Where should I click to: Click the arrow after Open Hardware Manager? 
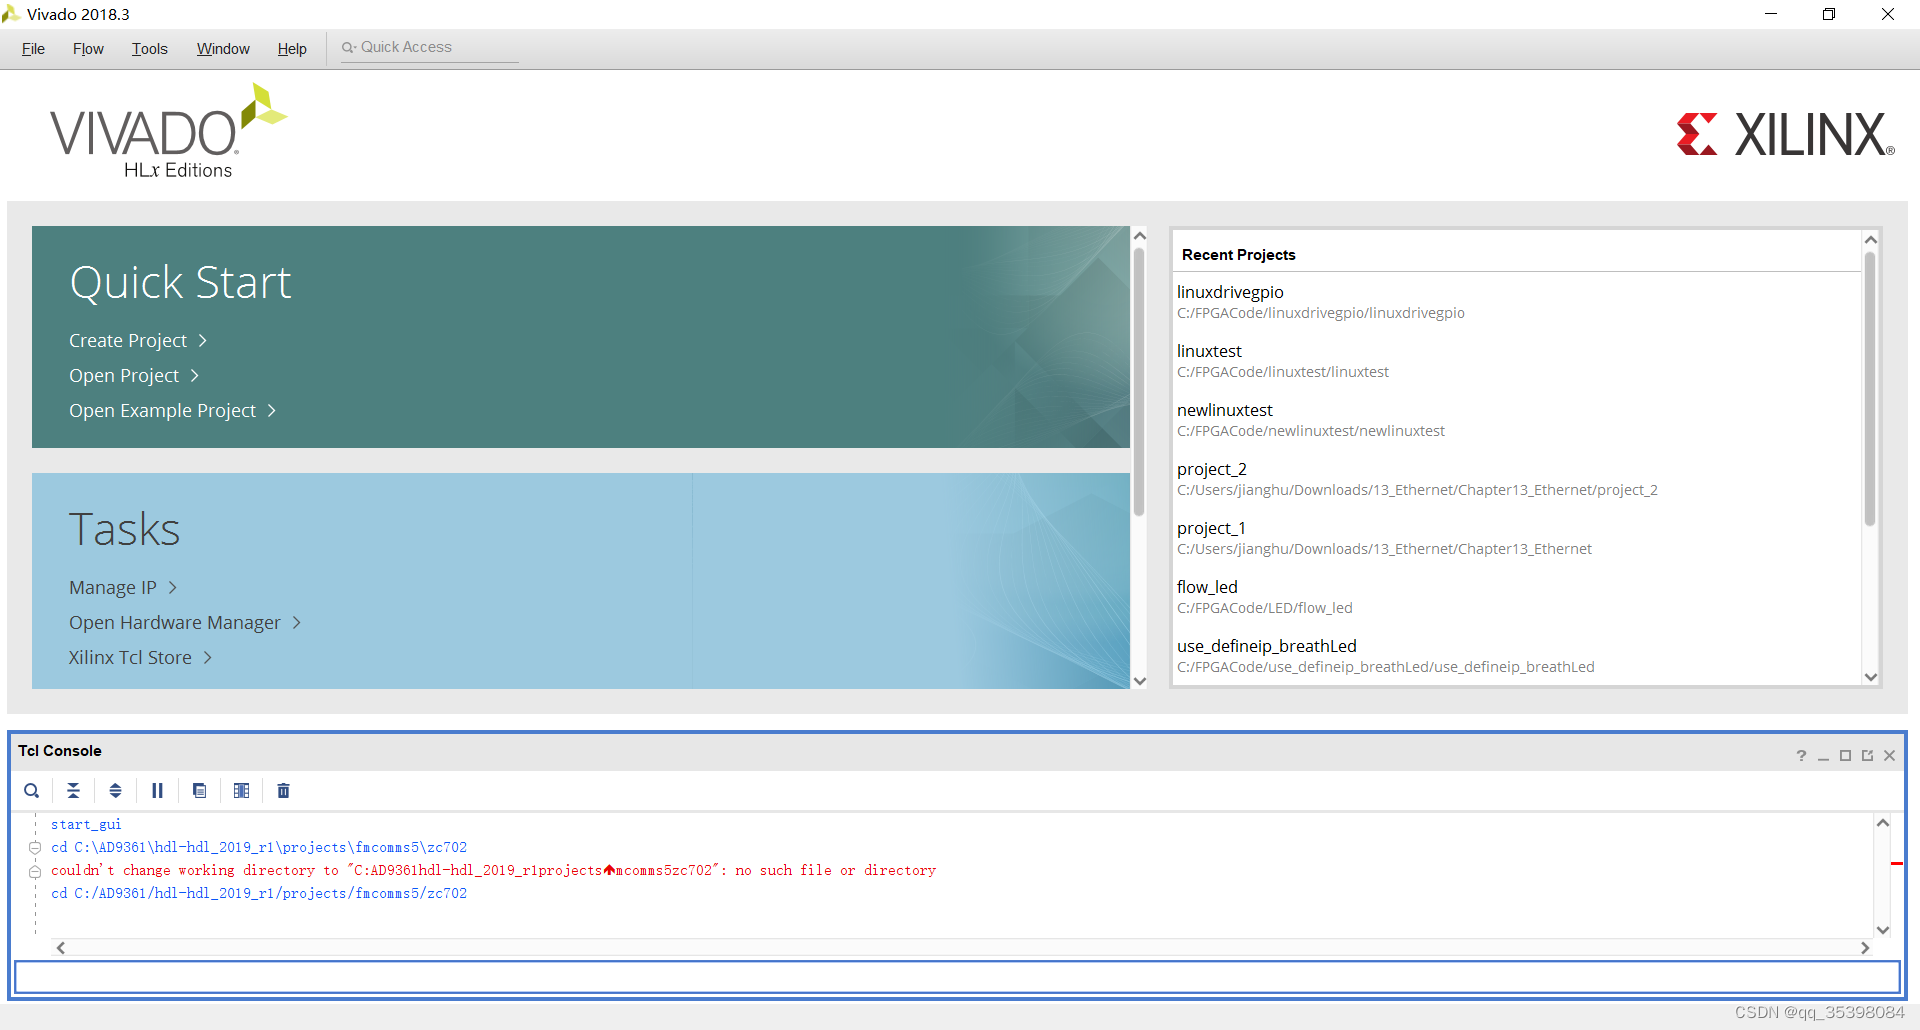296,623
